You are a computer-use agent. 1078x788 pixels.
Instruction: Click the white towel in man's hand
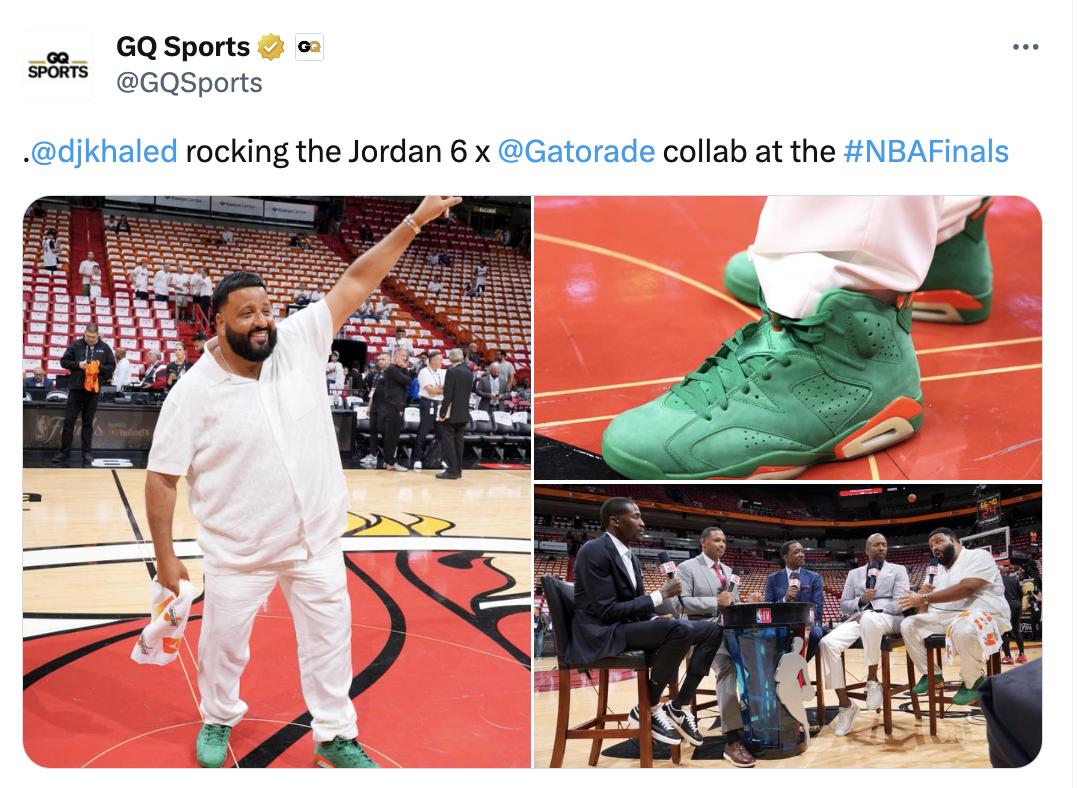164,622
